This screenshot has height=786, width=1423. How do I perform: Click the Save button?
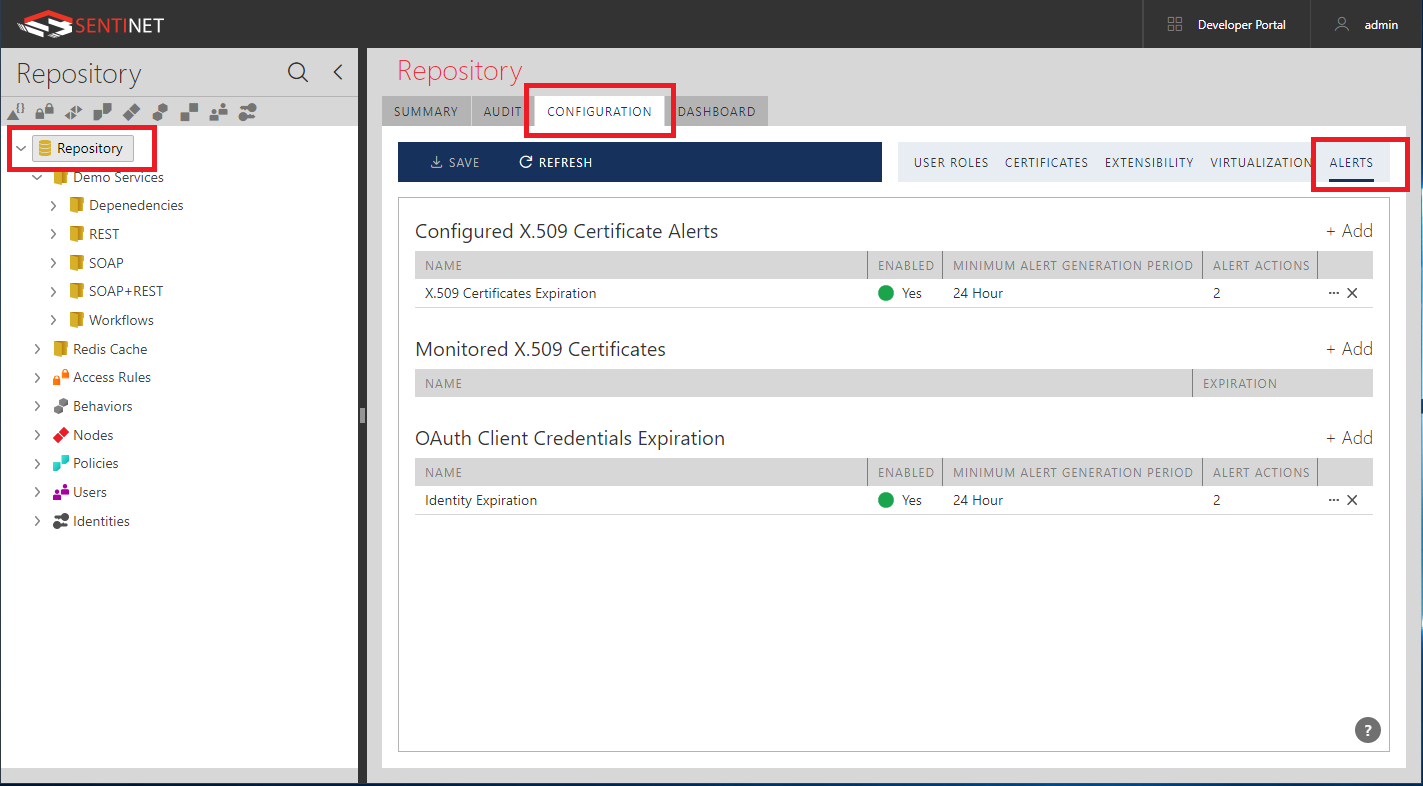[x=455, y=162]
